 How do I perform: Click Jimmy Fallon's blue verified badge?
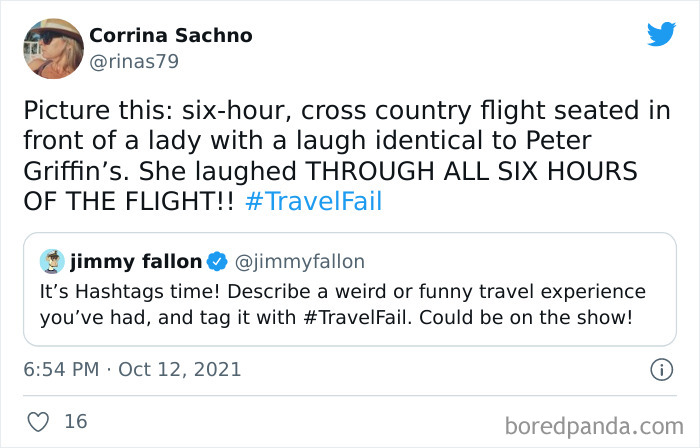click(x=217, y=262)
